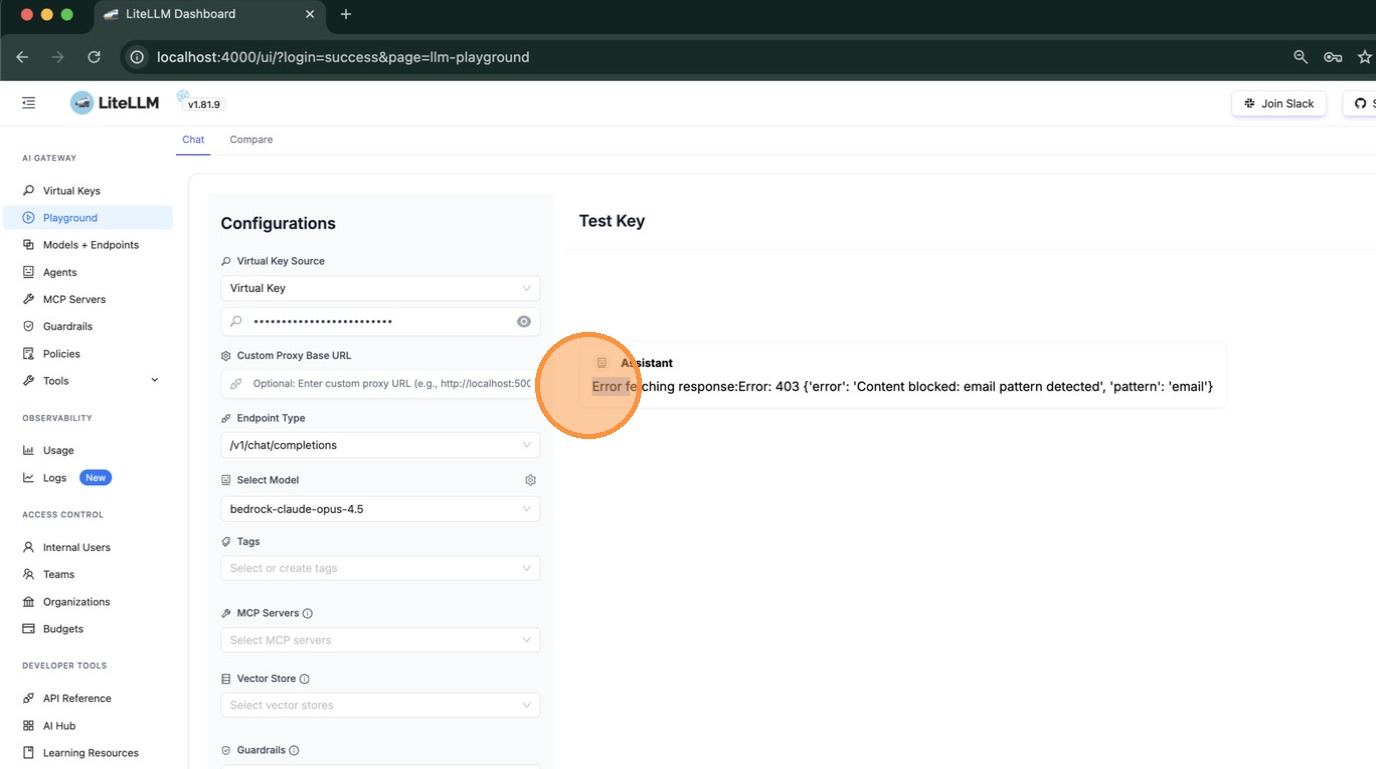The width and height of the screenshot is (1376, 769).
Task: Open the Select vector stores dropdown
Action: tap(380, 705)
